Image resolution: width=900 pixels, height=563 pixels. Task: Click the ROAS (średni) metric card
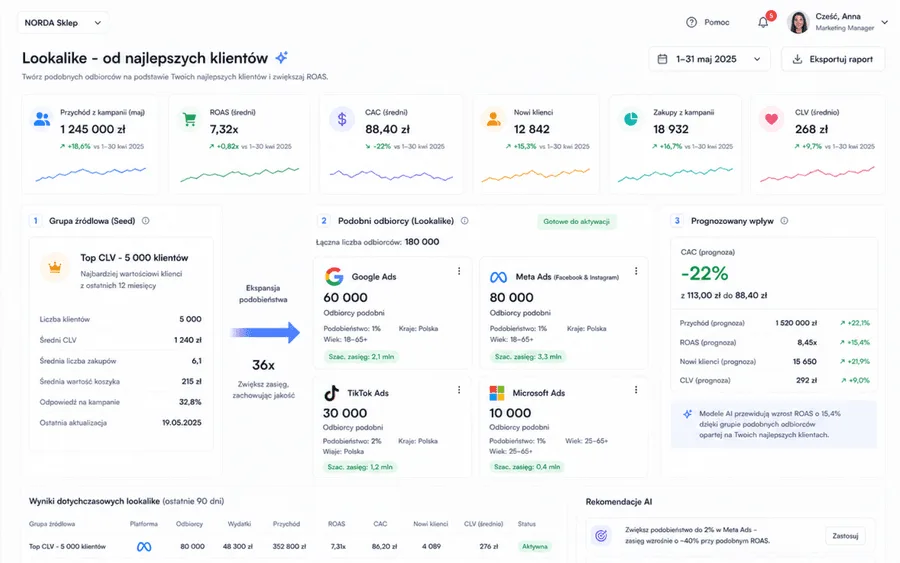[x=239, y=145]
